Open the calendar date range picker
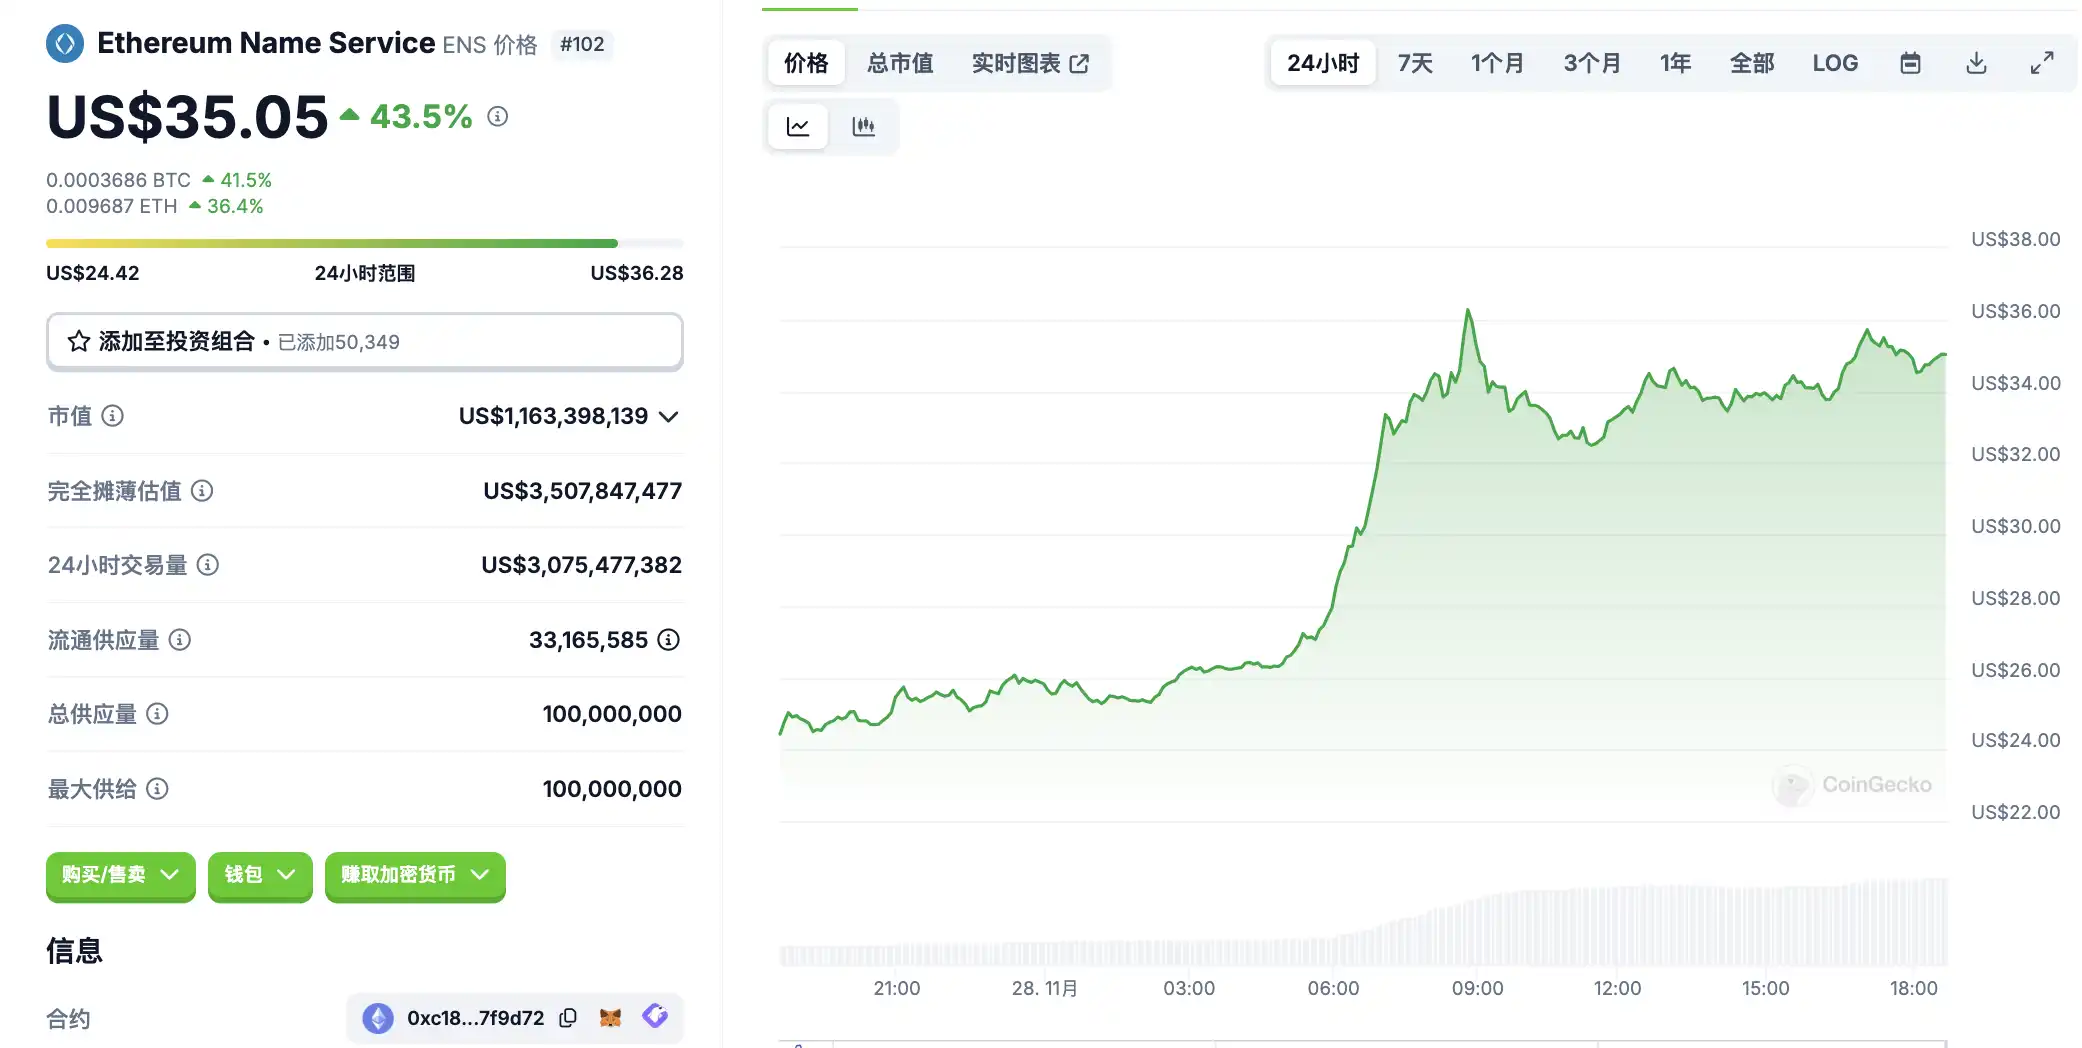 1910,63
